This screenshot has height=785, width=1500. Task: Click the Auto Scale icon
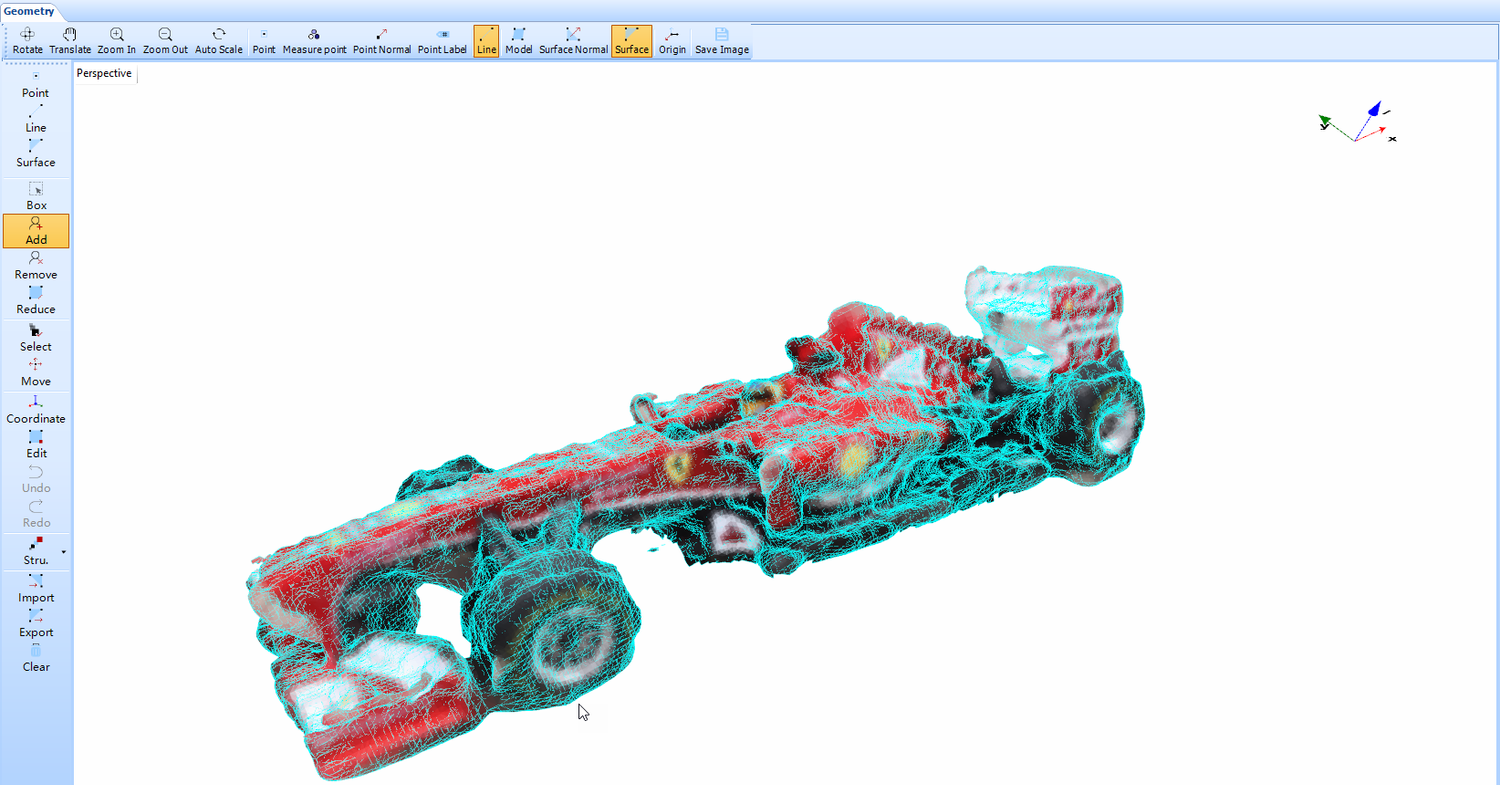click(218, 40)
